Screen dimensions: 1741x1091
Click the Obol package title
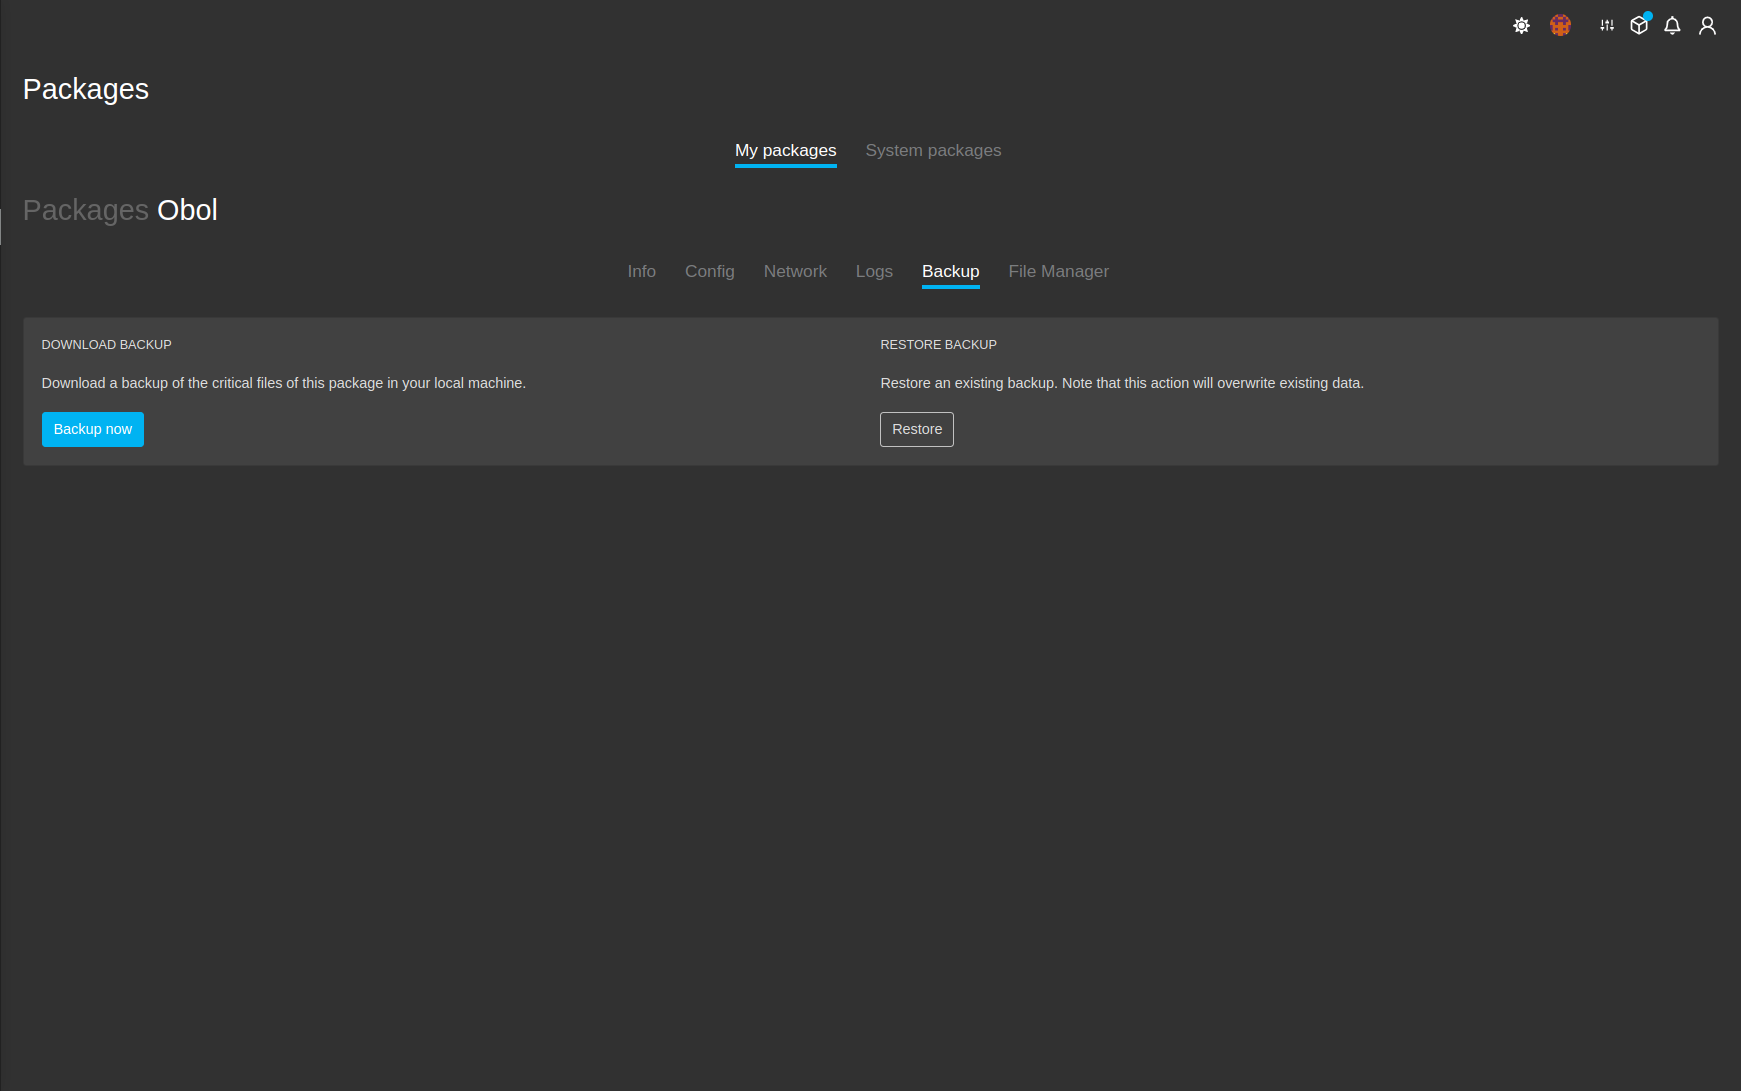(x=187, y=211)
